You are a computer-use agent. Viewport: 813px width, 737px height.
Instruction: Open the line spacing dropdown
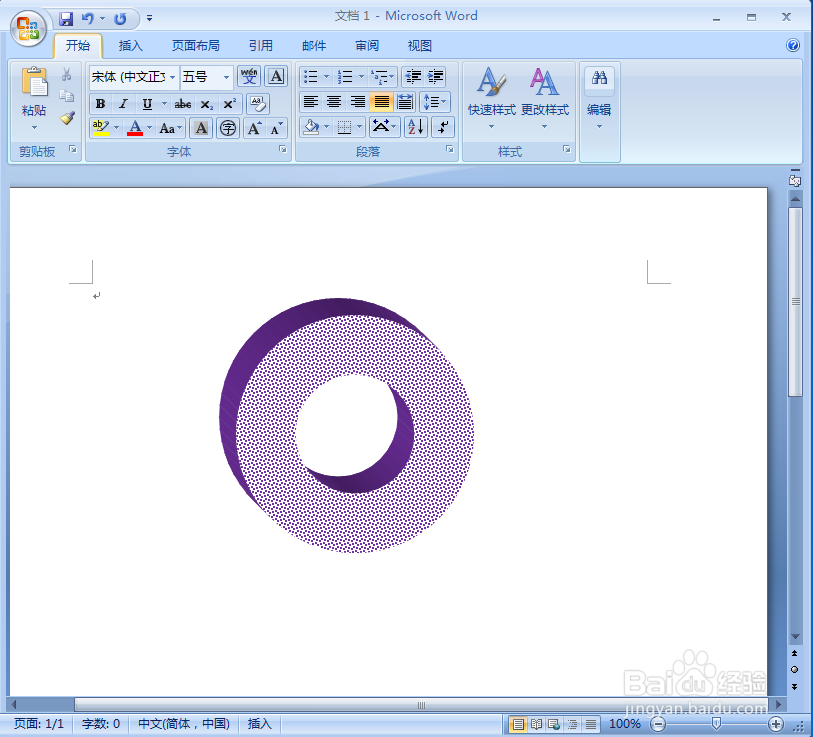tap(434, 102)
